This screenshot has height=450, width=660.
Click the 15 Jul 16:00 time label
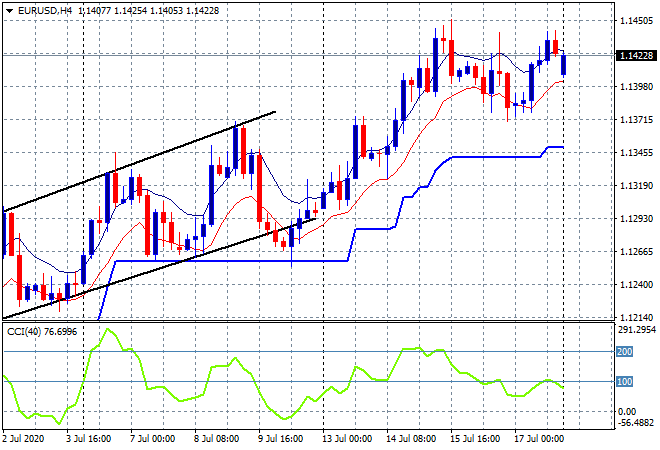pos(475,439)
